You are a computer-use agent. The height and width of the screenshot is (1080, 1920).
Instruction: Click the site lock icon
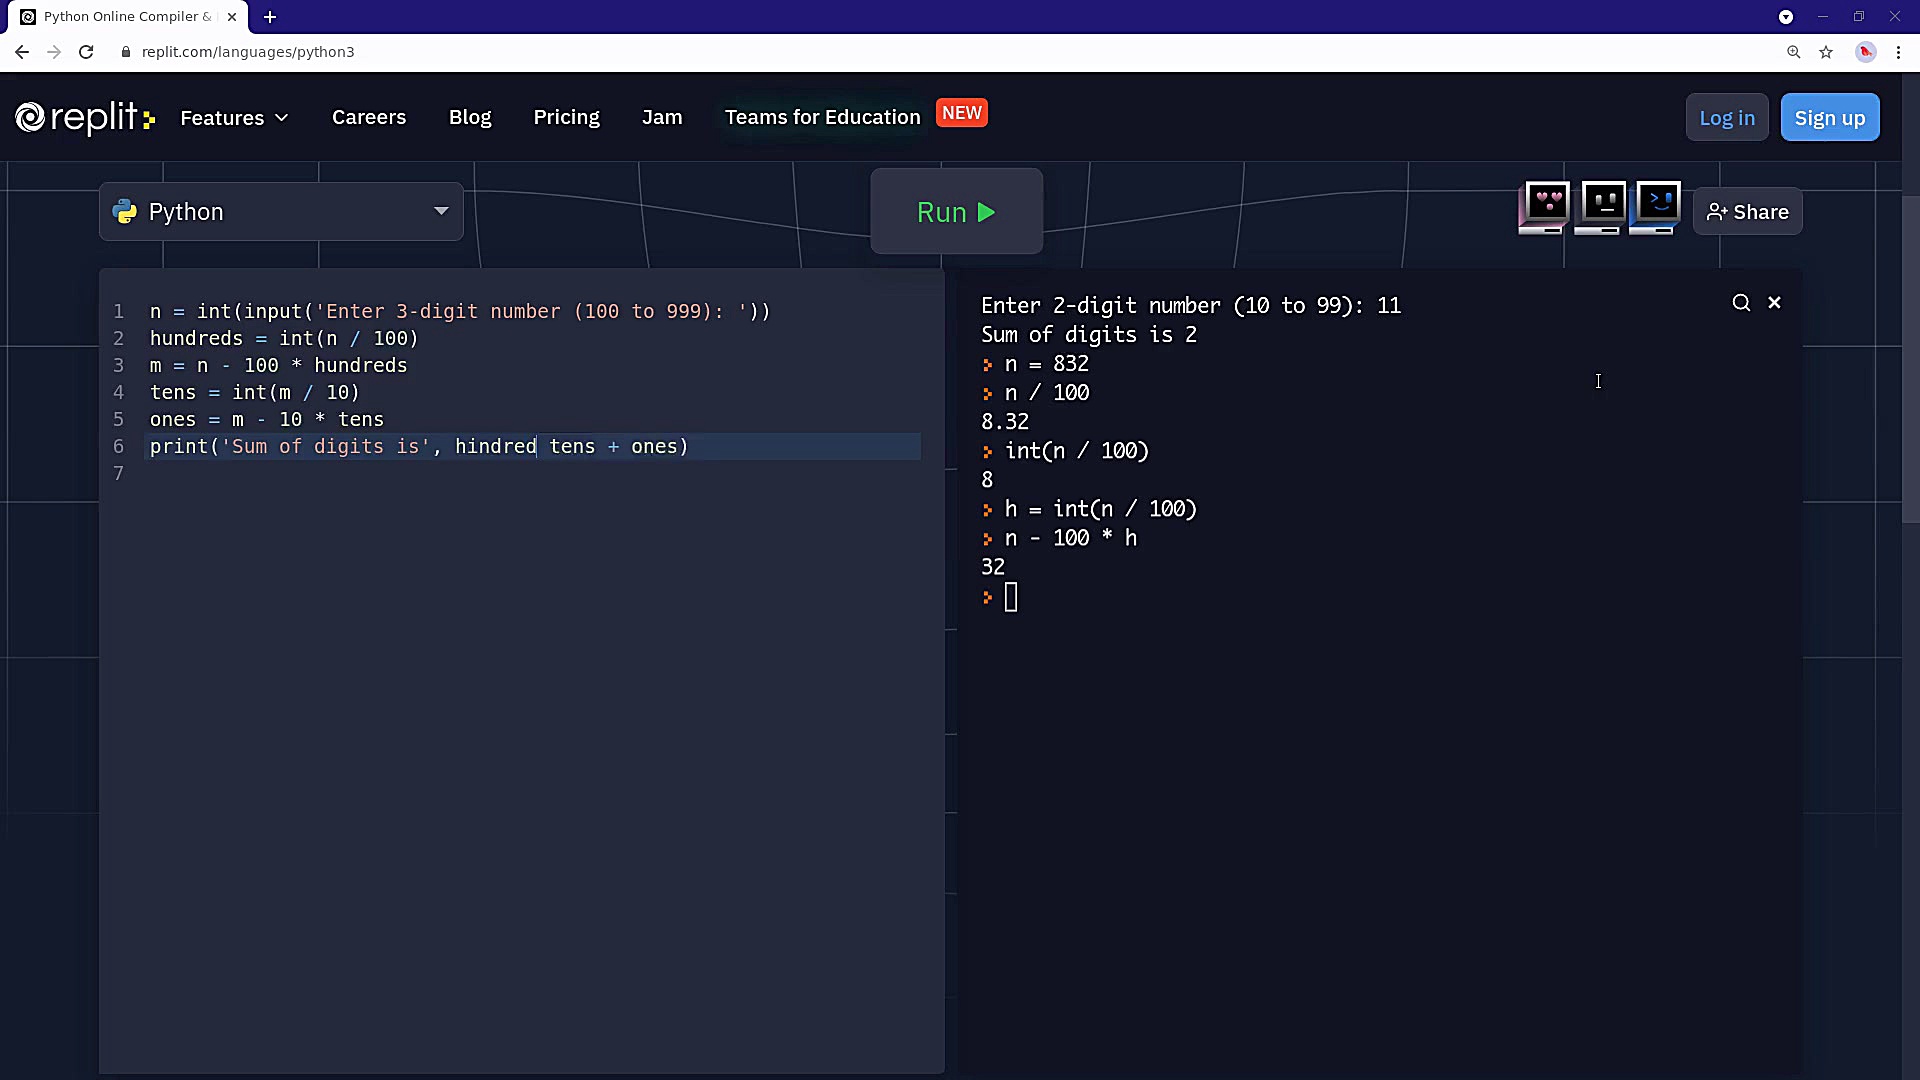click(126, 52)
